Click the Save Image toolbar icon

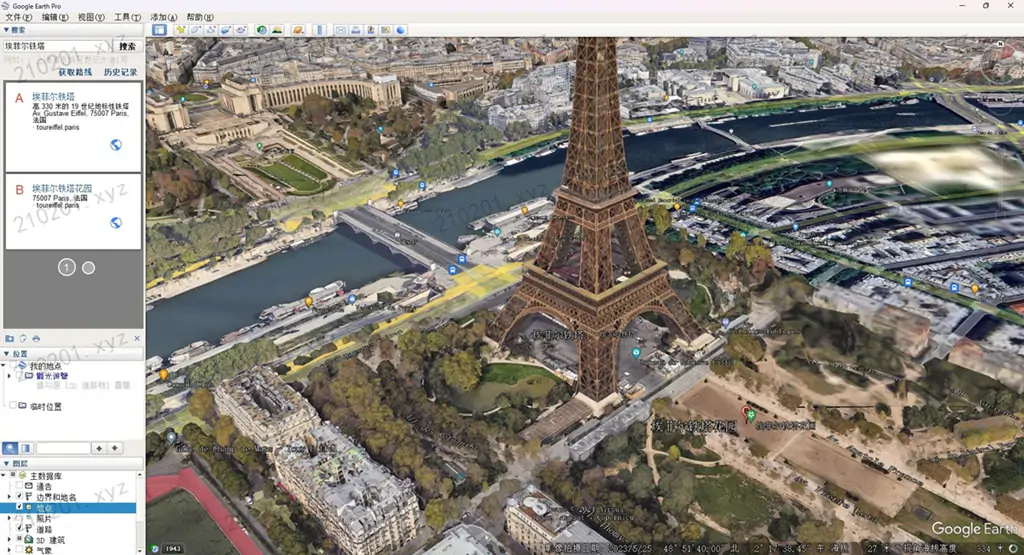[x=371, y=30]
